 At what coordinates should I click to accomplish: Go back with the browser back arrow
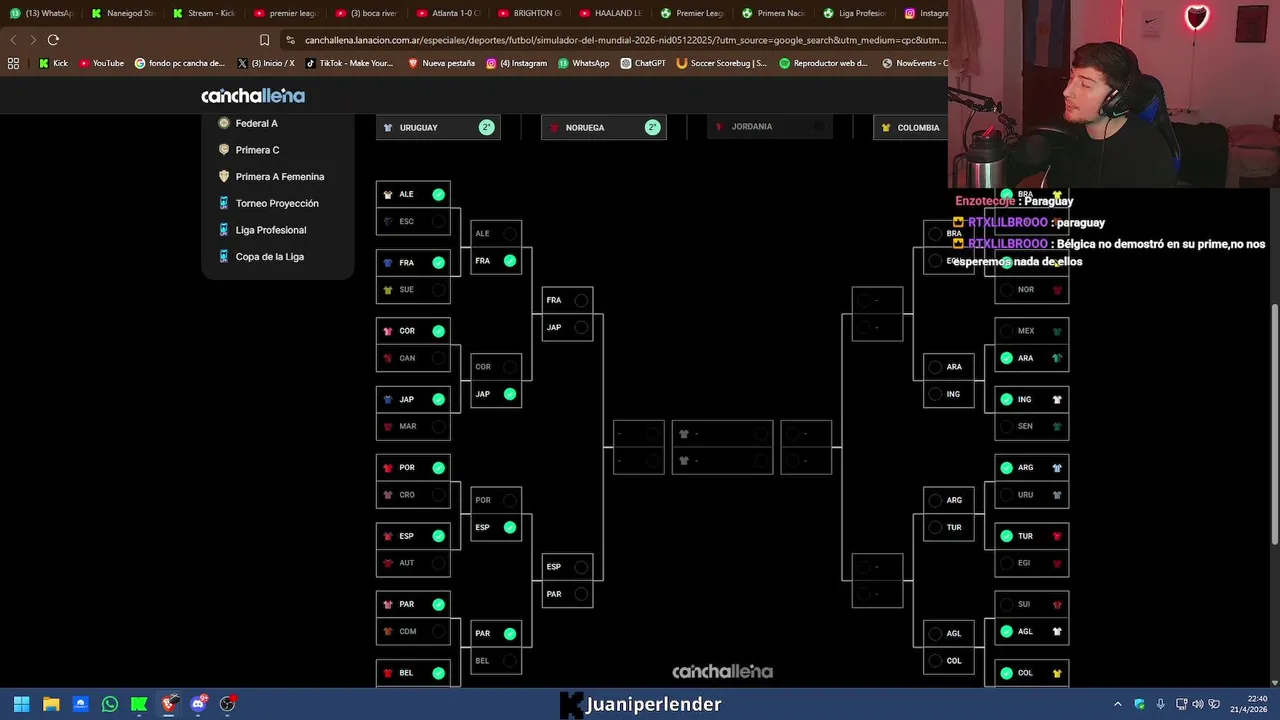[x=13, y=40]
